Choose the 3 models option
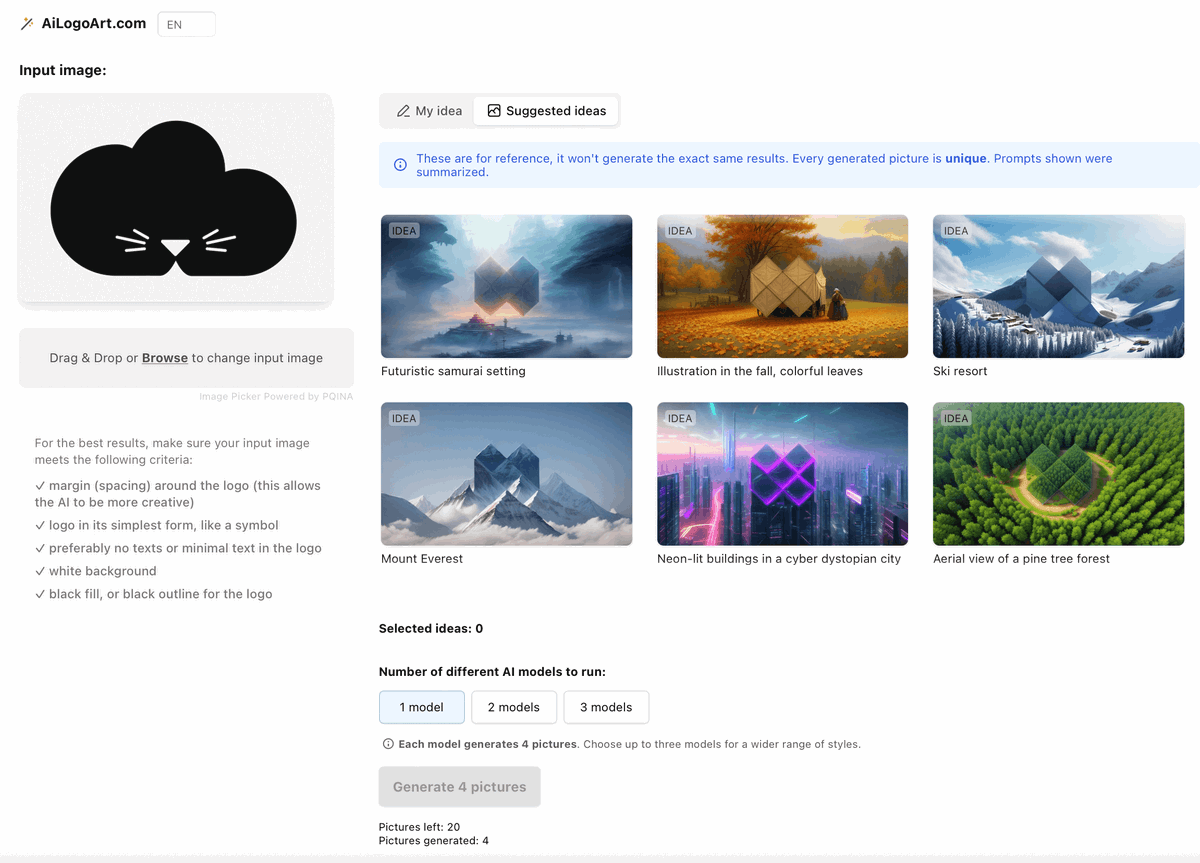Screen dimensions: 1200x863 (x=606, y=707)
